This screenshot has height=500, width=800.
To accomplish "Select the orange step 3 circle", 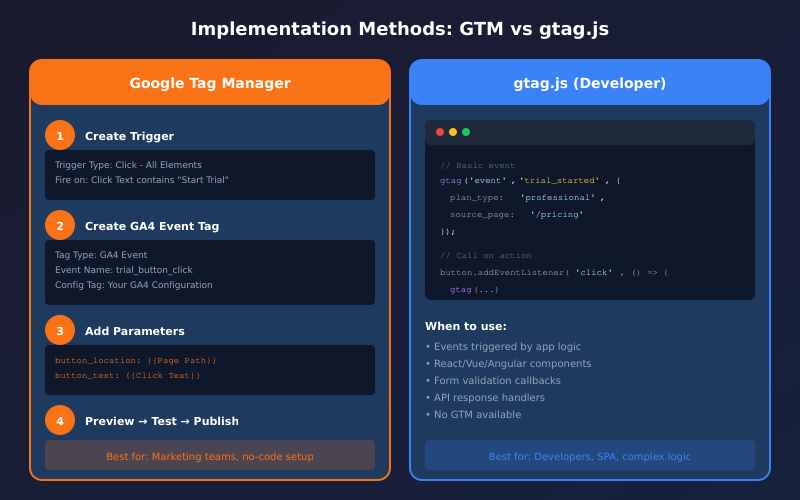I will point(60,330).
